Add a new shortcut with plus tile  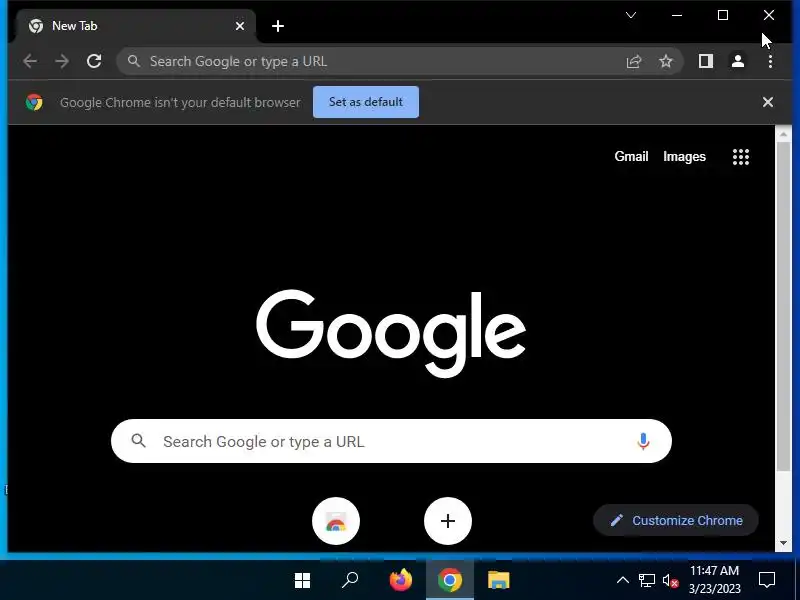point(448,521)
